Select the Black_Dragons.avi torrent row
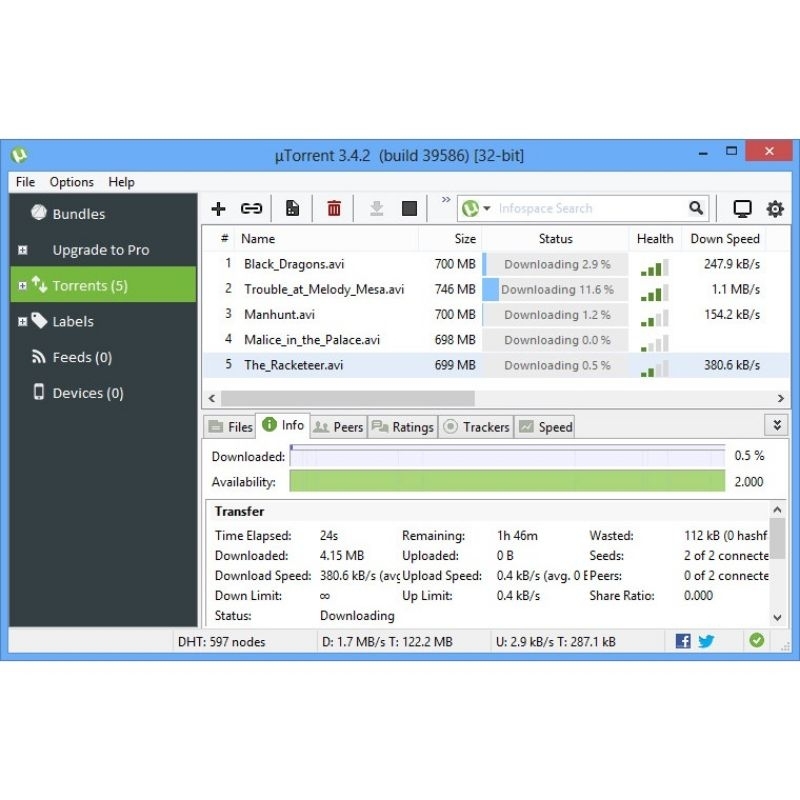This screenshot has width=800, height=800. (x=495, y=264)
